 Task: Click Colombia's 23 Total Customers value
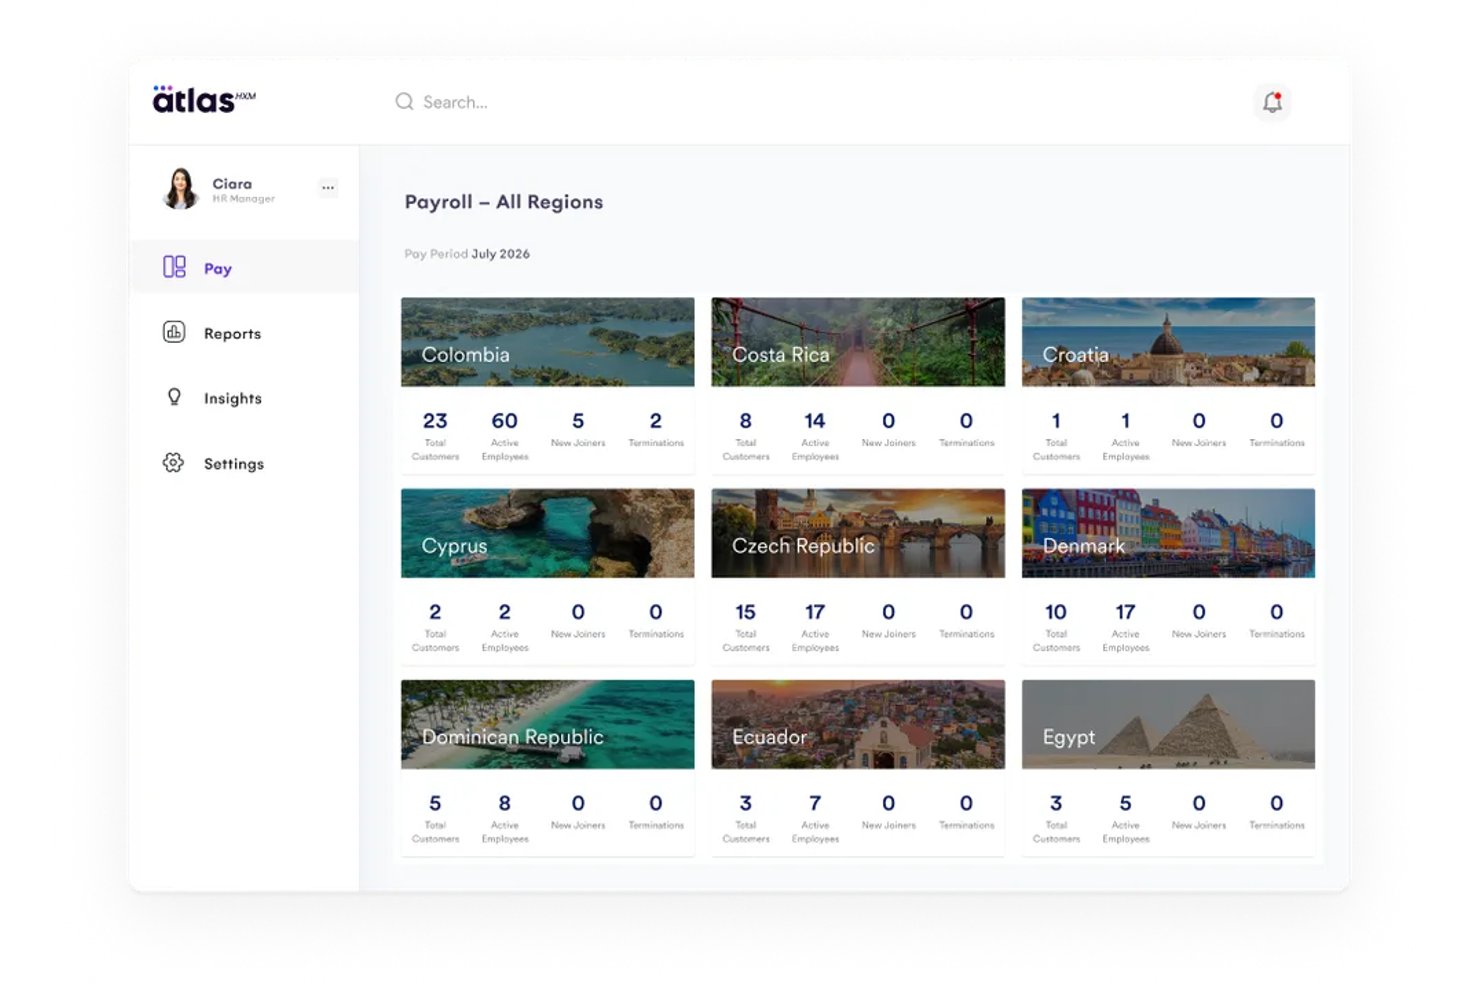click(435, 421)
